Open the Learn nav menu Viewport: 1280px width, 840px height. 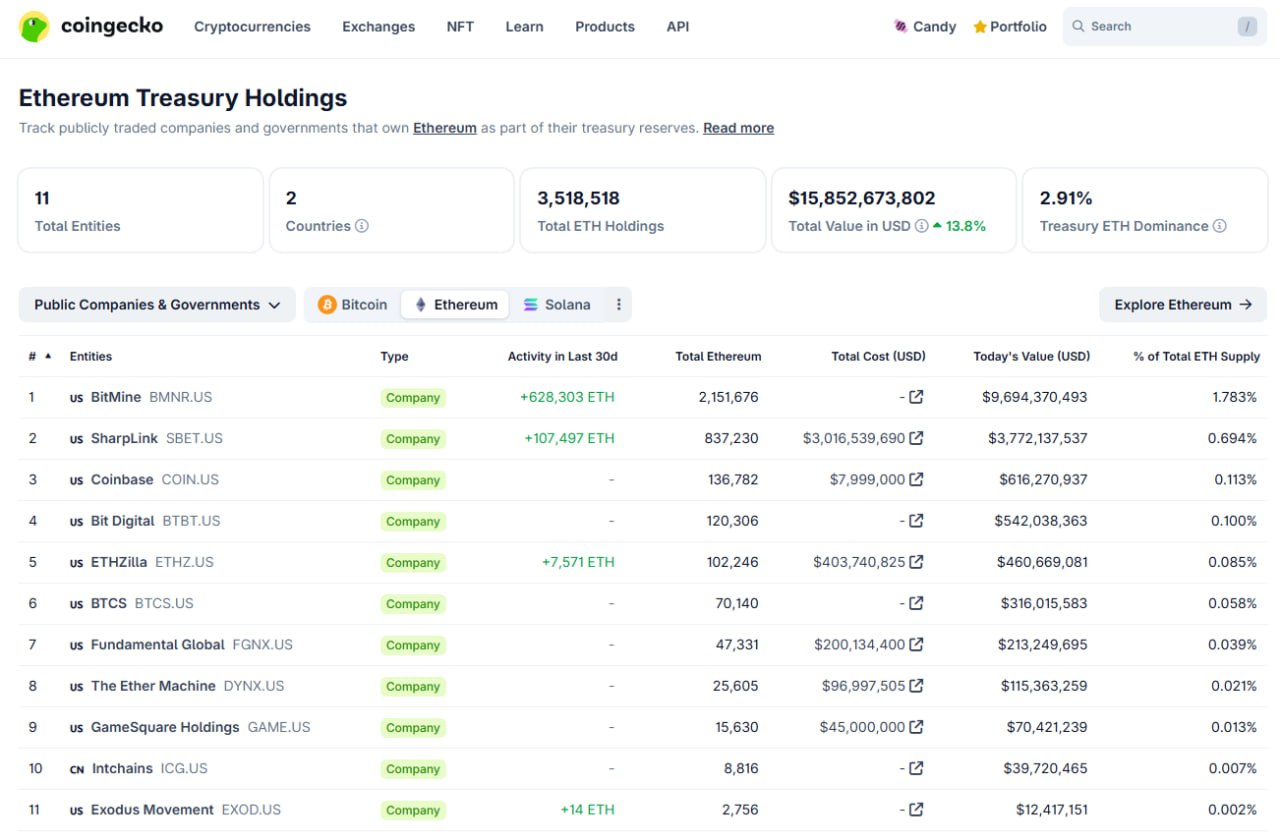pyautogui.click(x=524, y=27)
